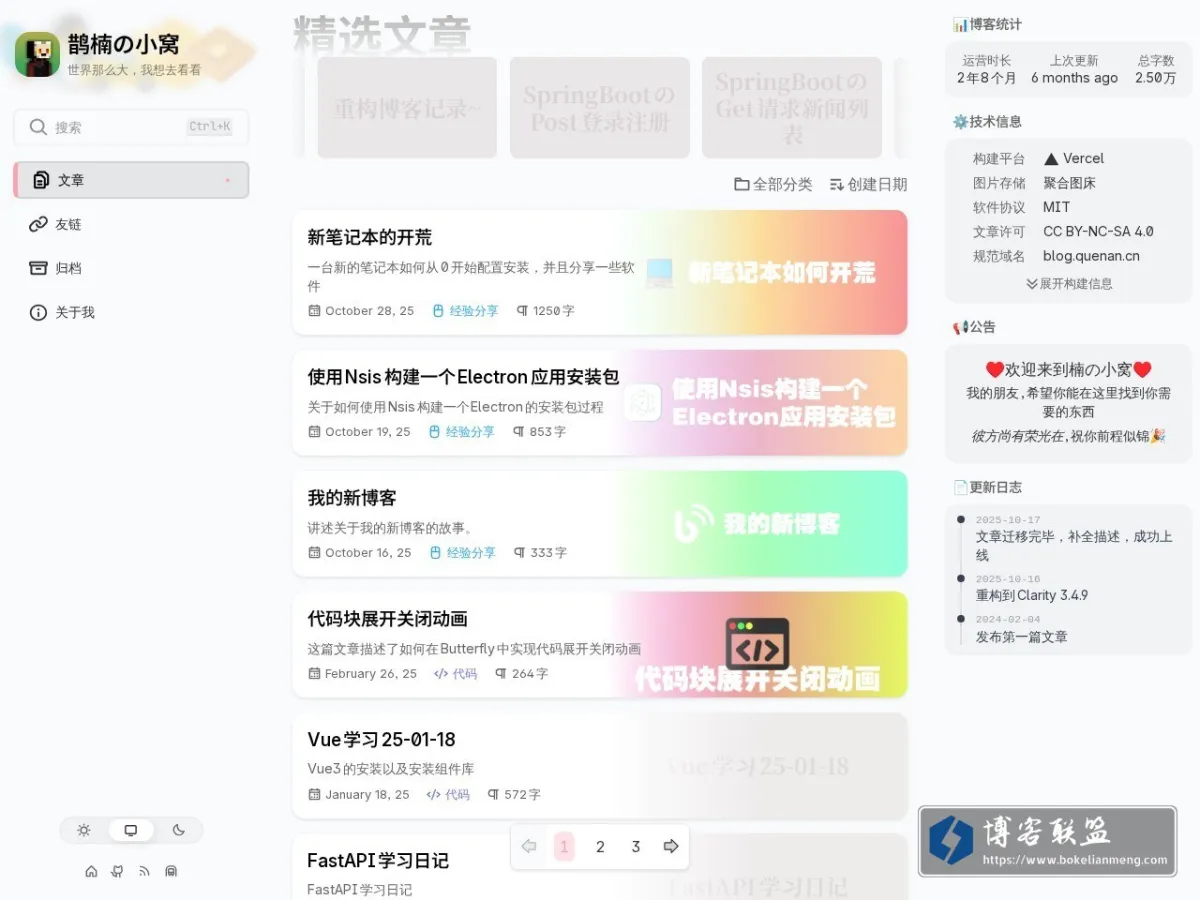Viewport: 1200px width, 900px height.
Task: Click the blog avatar logo image
Action: 38,54
